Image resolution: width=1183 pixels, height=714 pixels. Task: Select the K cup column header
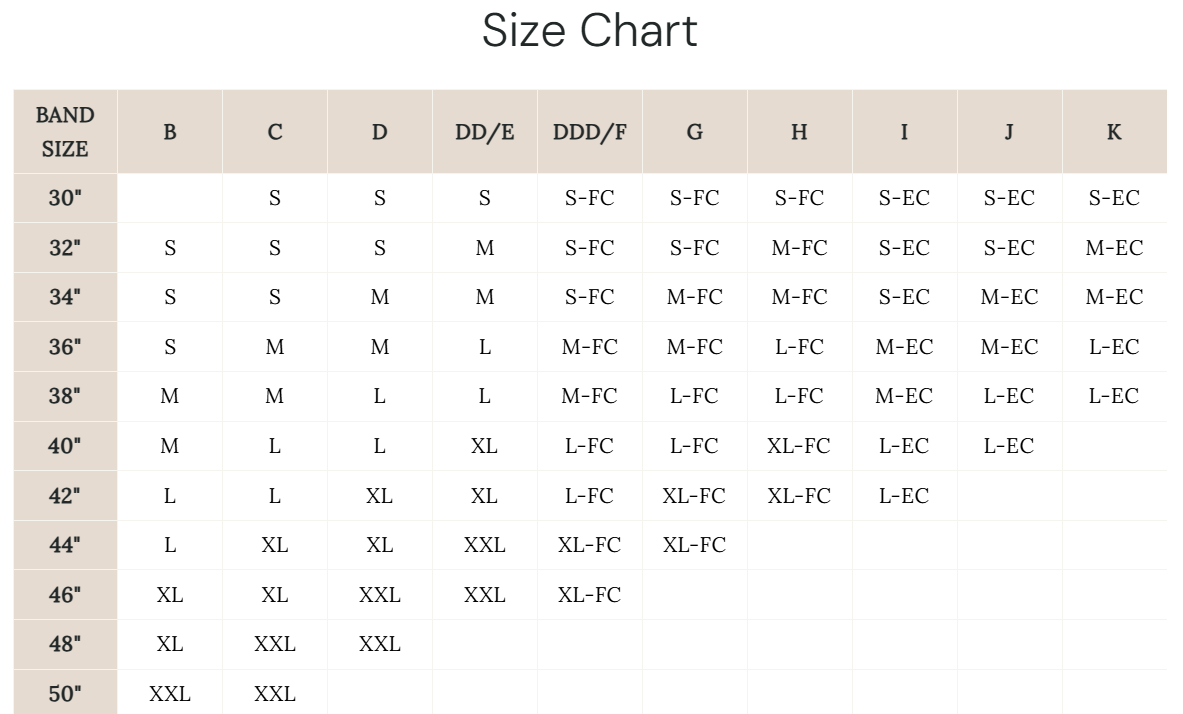point(1114,132)
